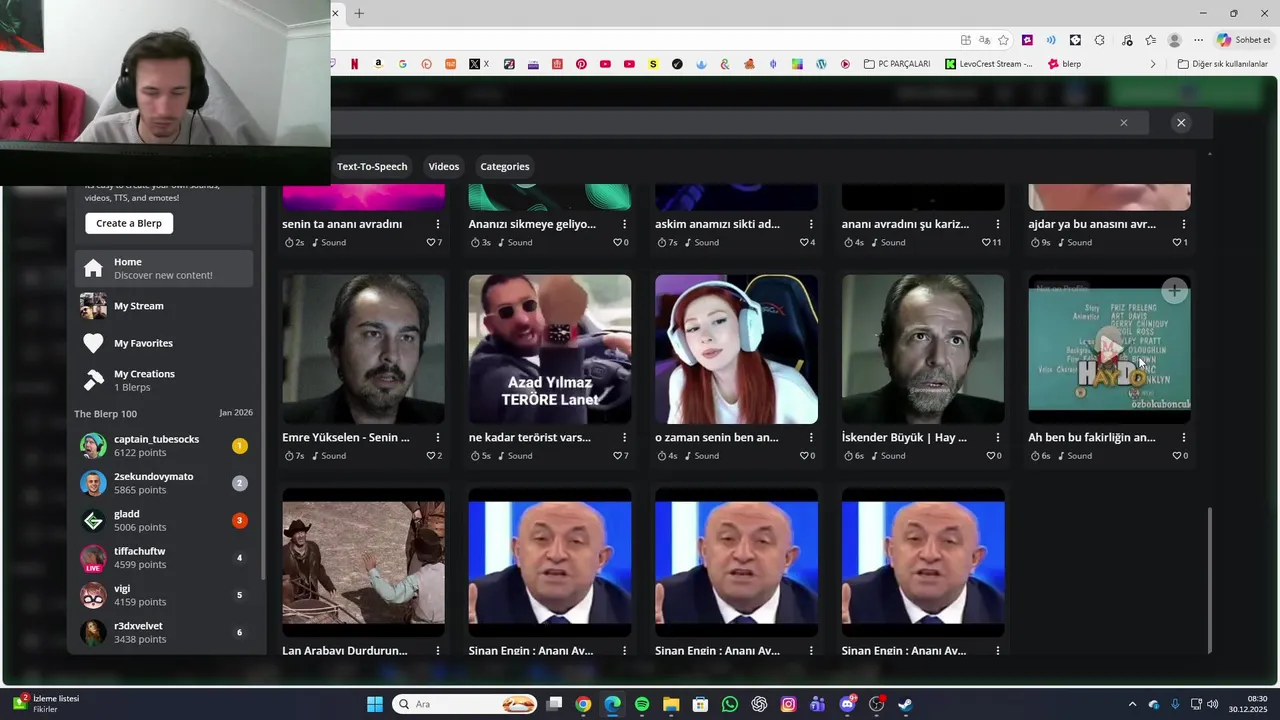Open options menu for 'Emre Yükselen - Senin' sound
1280x720 pixels.
click(x=438, y=437)
